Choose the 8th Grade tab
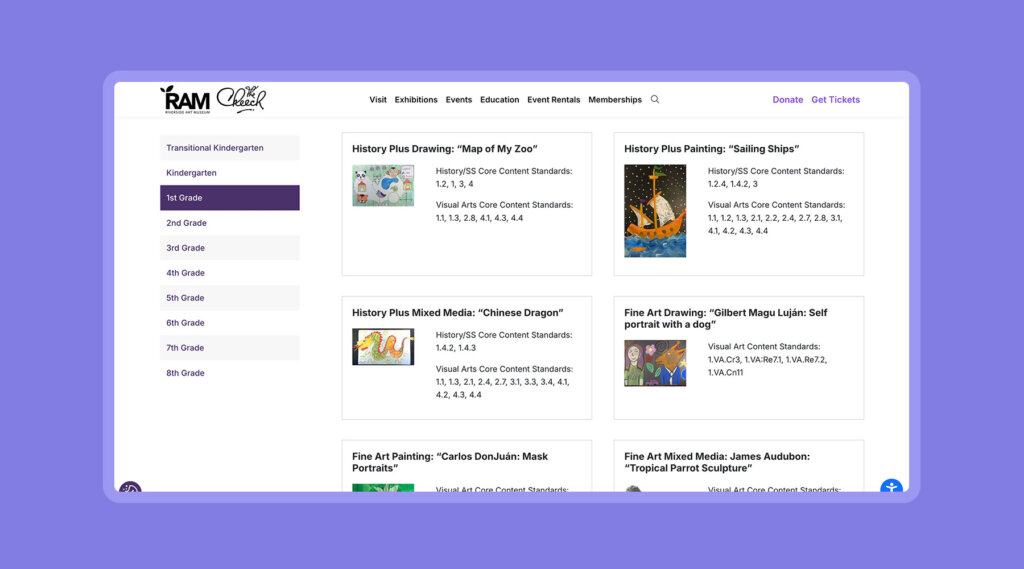 tap(229, 373)
